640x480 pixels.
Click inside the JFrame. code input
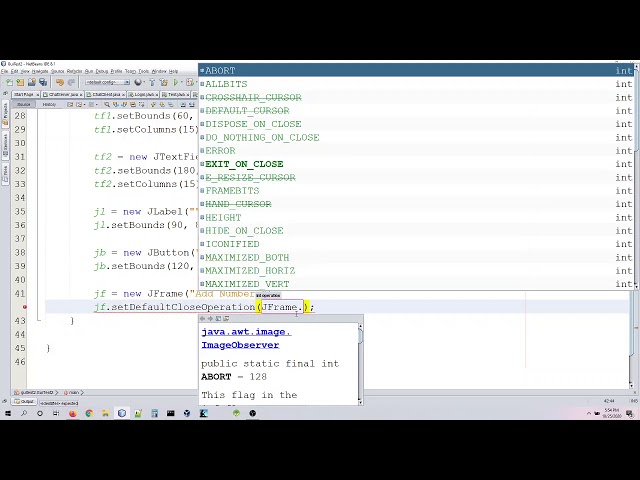[x=282, y=307]
